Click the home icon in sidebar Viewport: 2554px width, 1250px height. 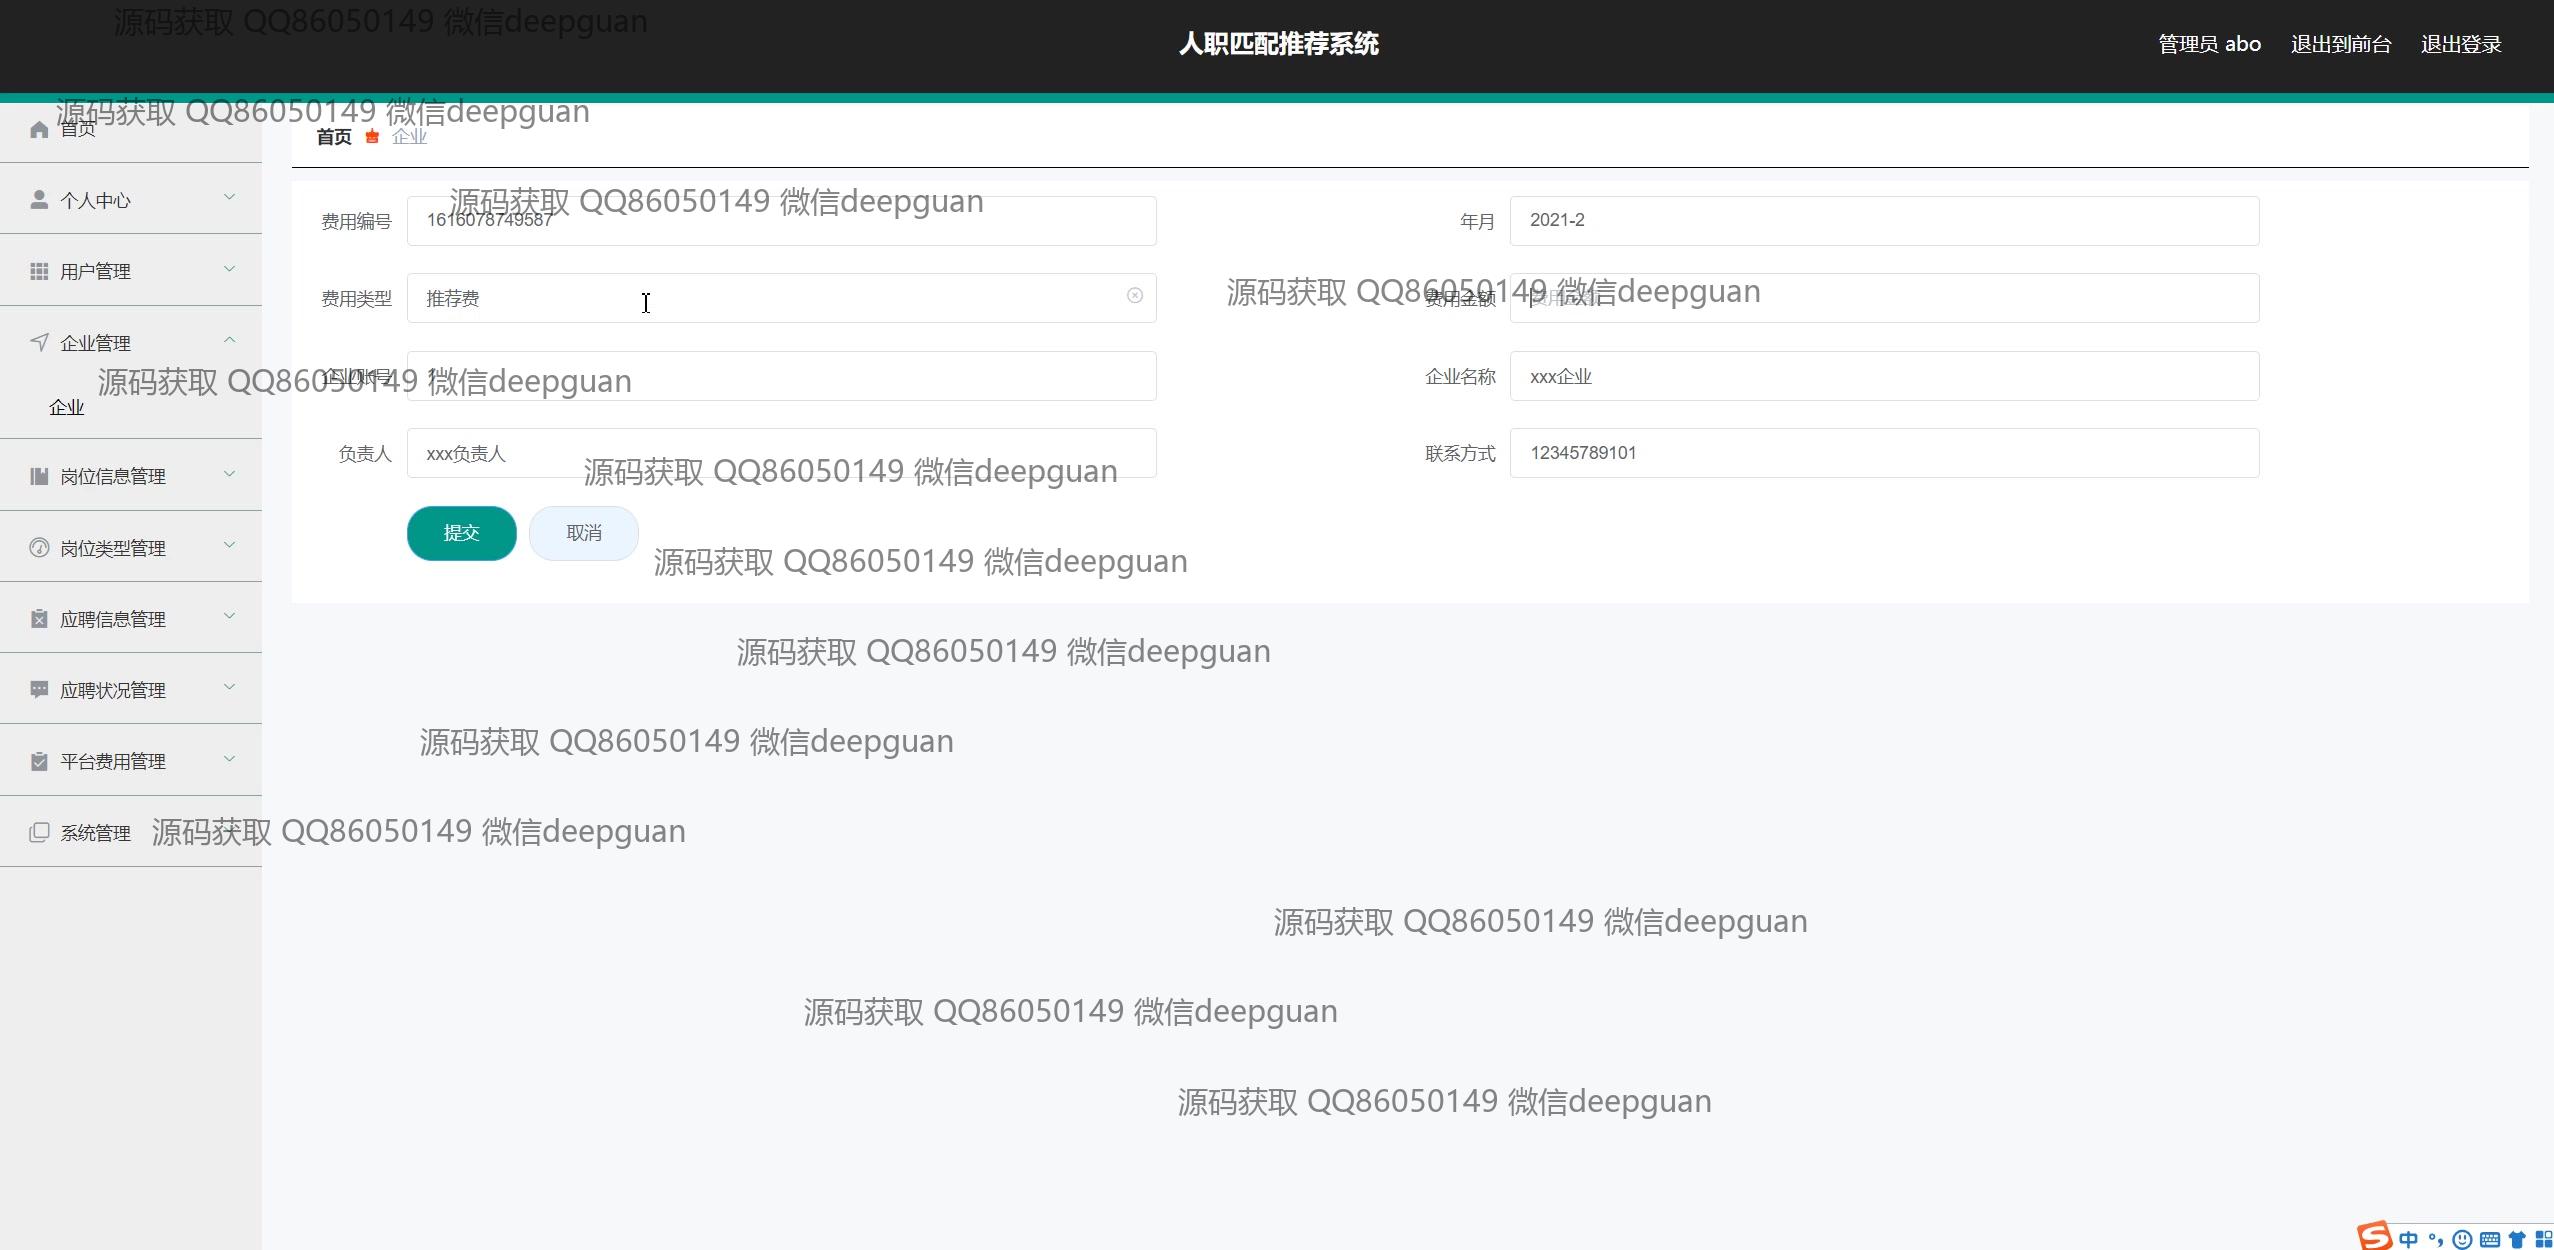click(x=39, y=130)
